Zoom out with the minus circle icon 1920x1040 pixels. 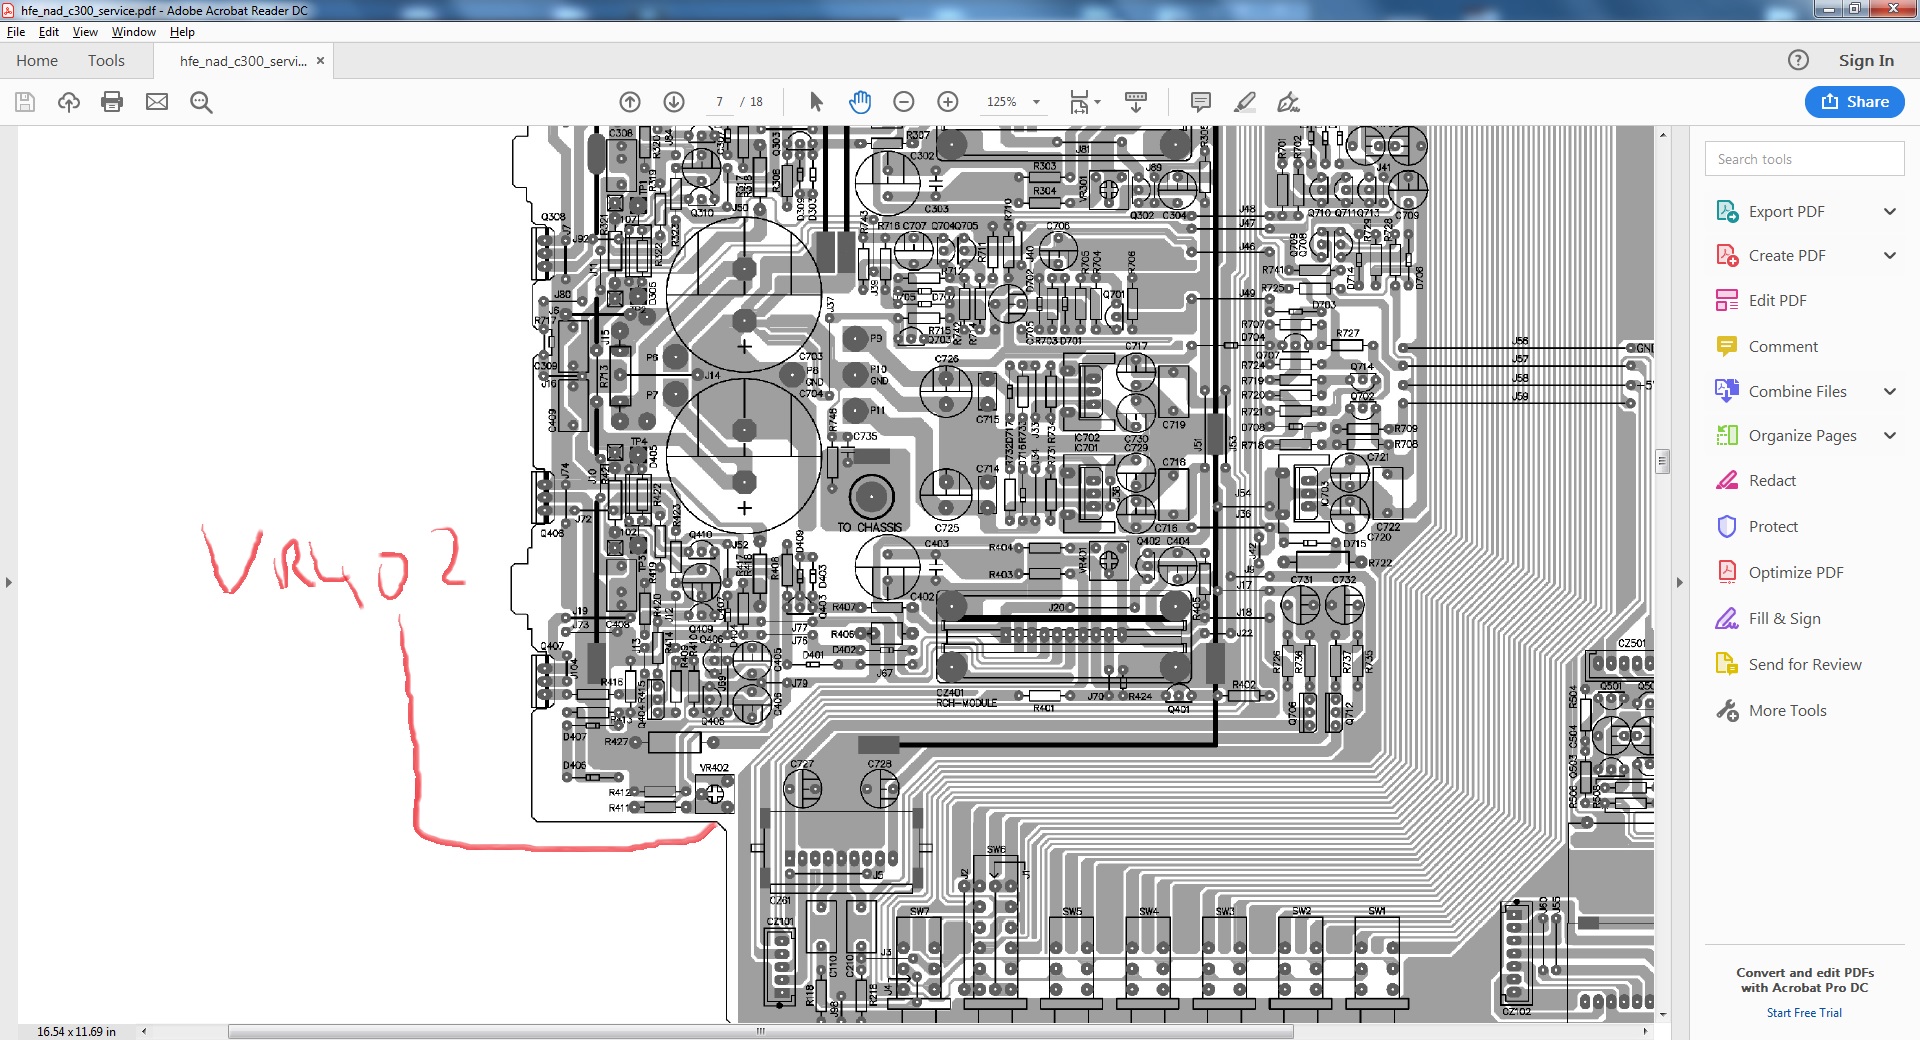tap(904, 102)
